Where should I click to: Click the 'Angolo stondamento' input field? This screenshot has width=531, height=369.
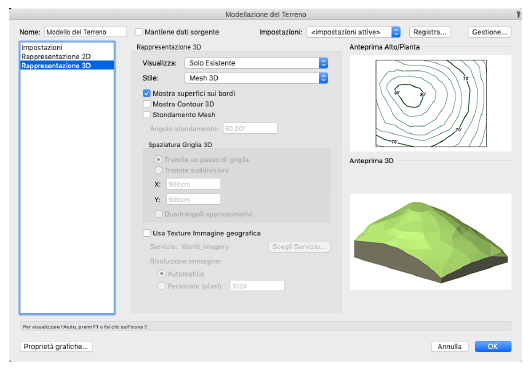coord(250,129)
